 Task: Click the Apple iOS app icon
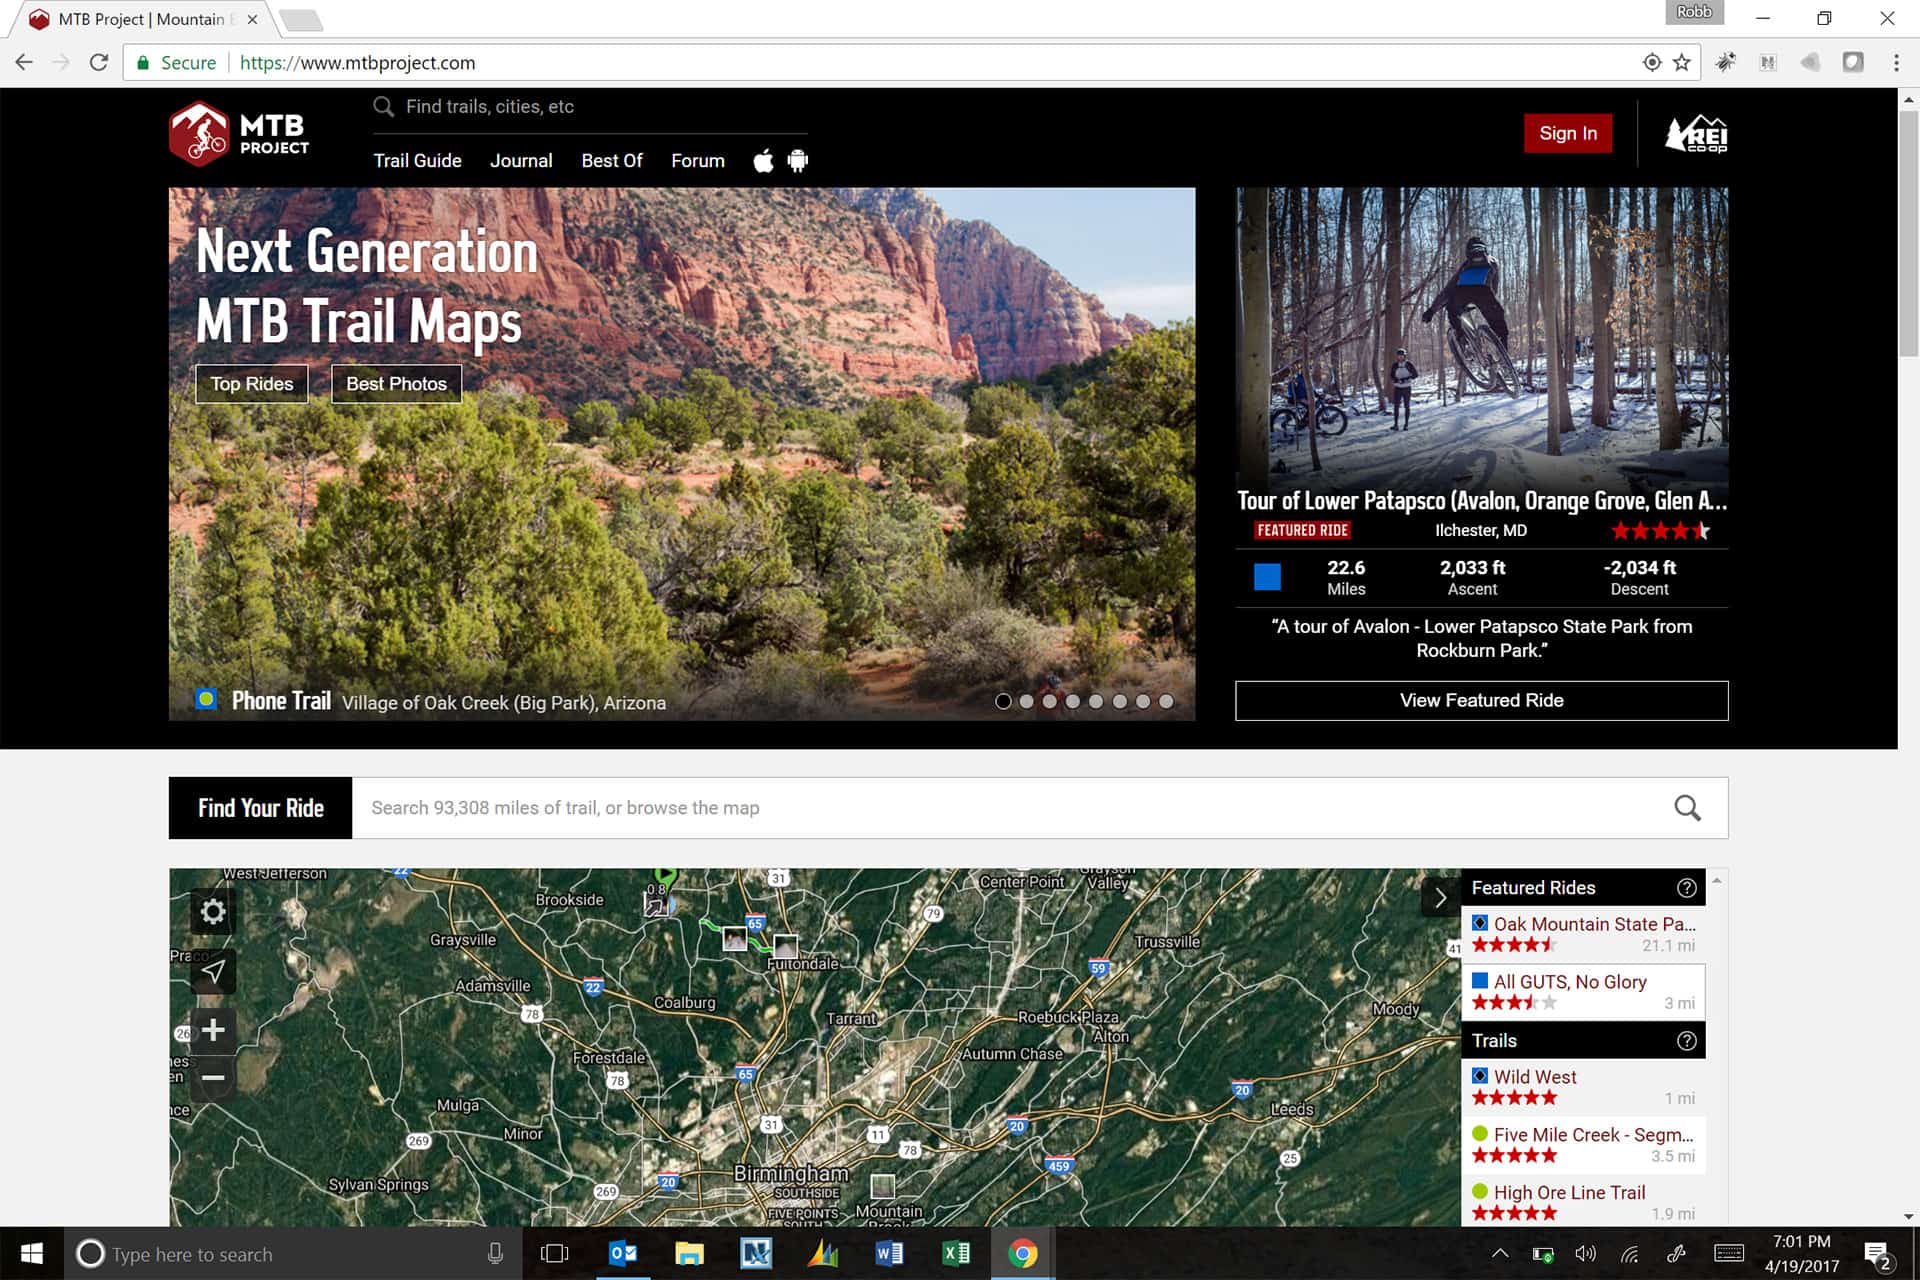[x=763, y=161]
